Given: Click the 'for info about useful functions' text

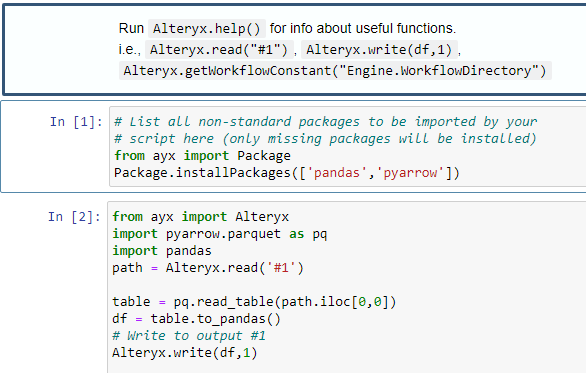Looking at the screenshot, I should [363, 28].
